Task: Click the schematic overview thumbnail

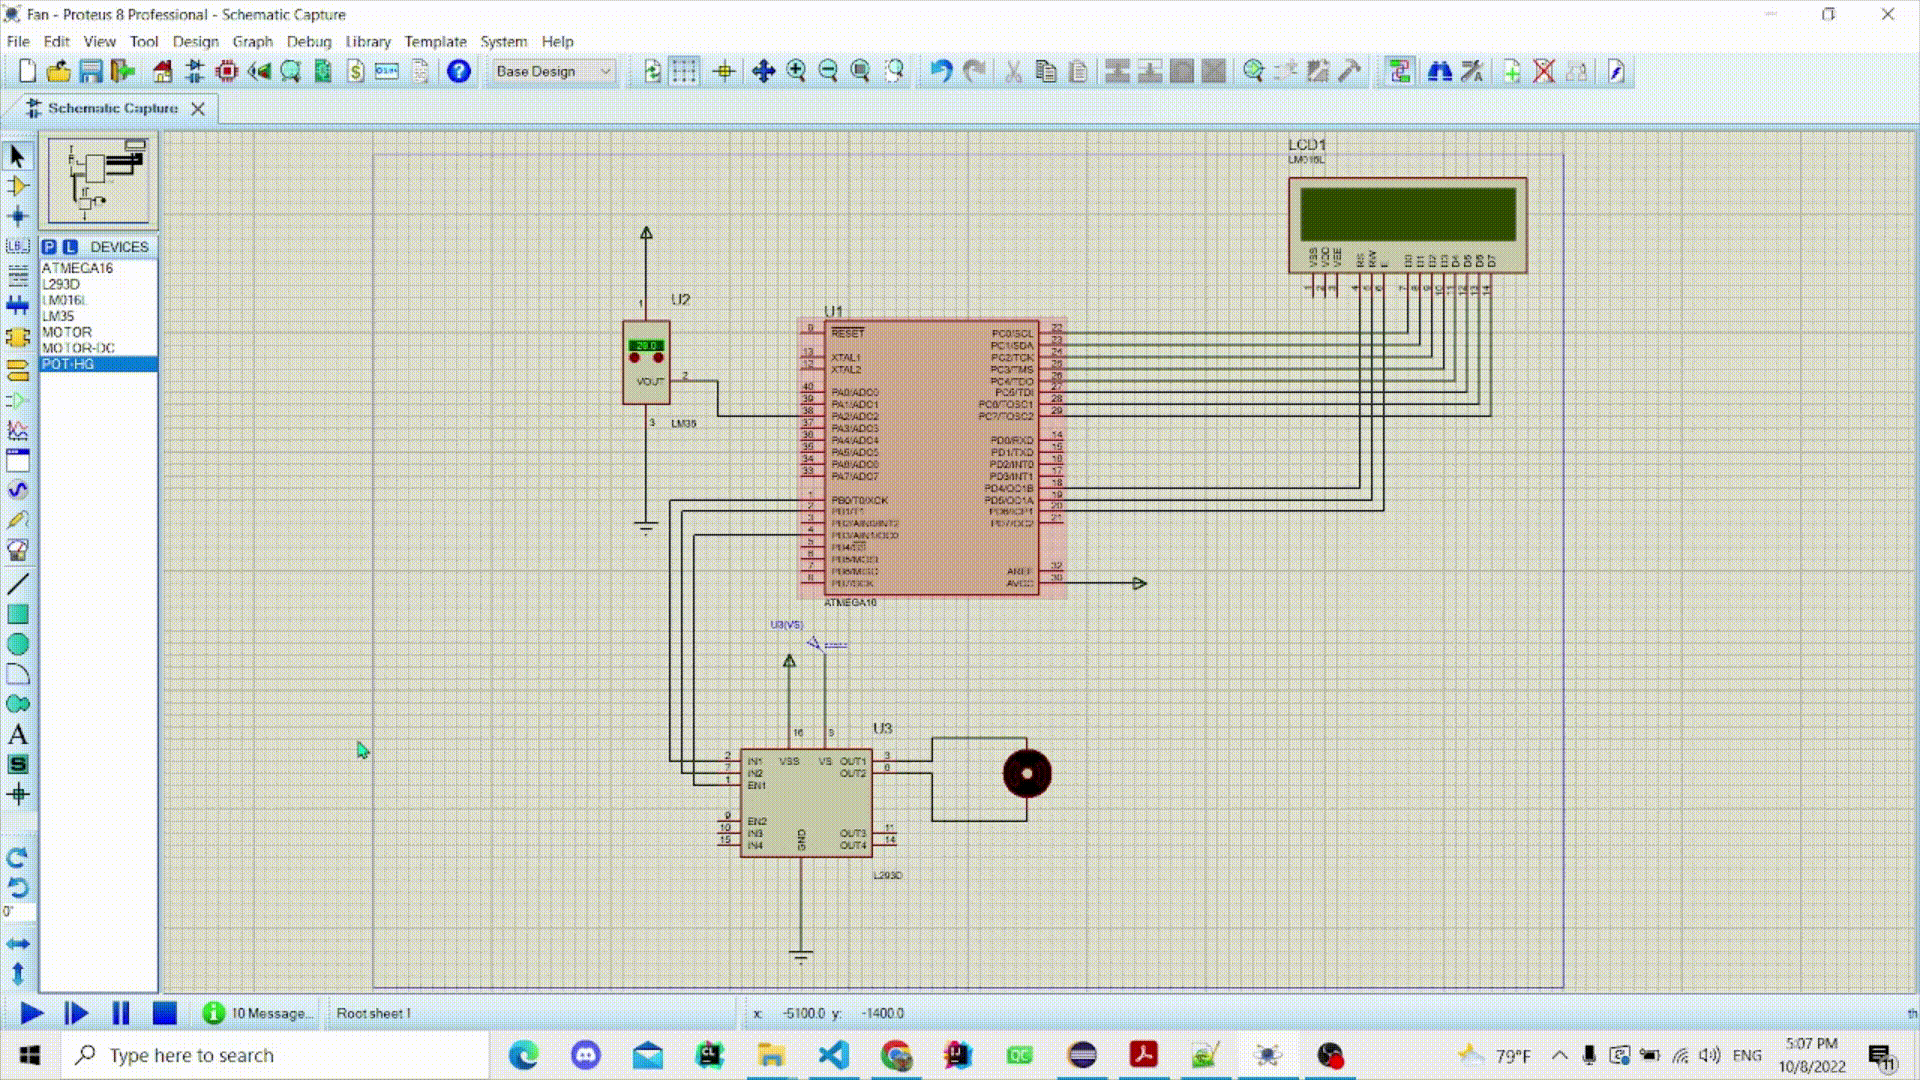Action: coord(98,182)
